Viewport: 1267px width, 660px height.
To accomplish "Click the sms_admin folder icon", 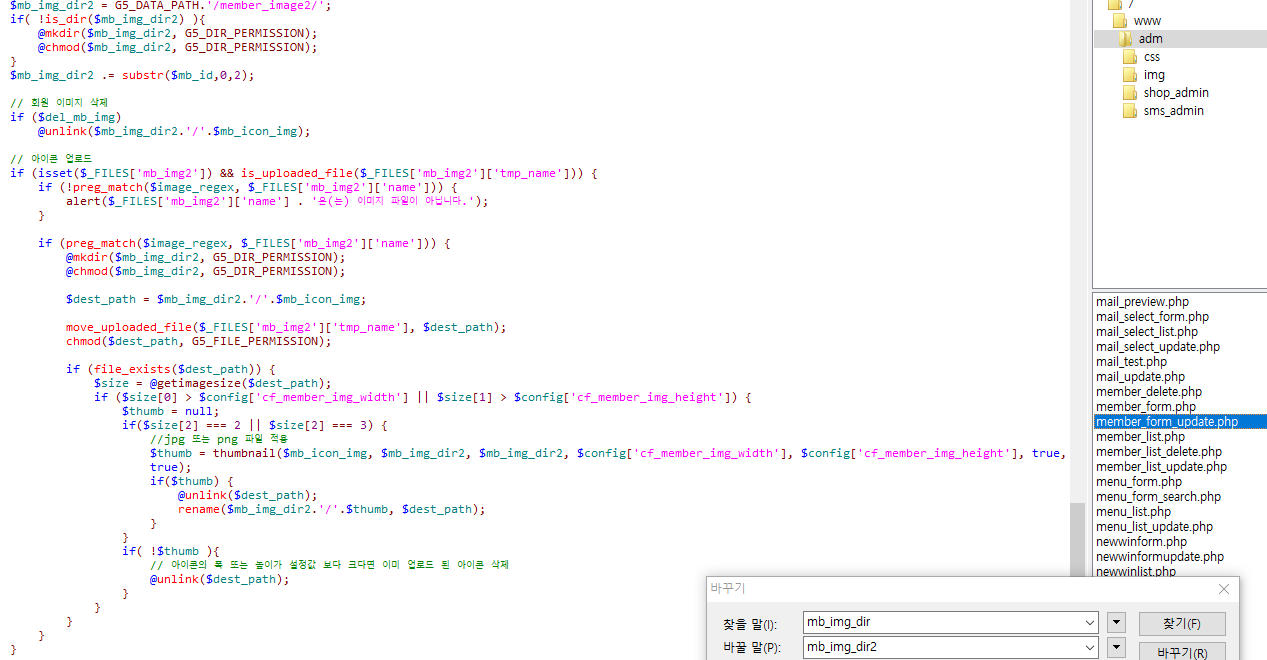I will tap(1130, 111).
